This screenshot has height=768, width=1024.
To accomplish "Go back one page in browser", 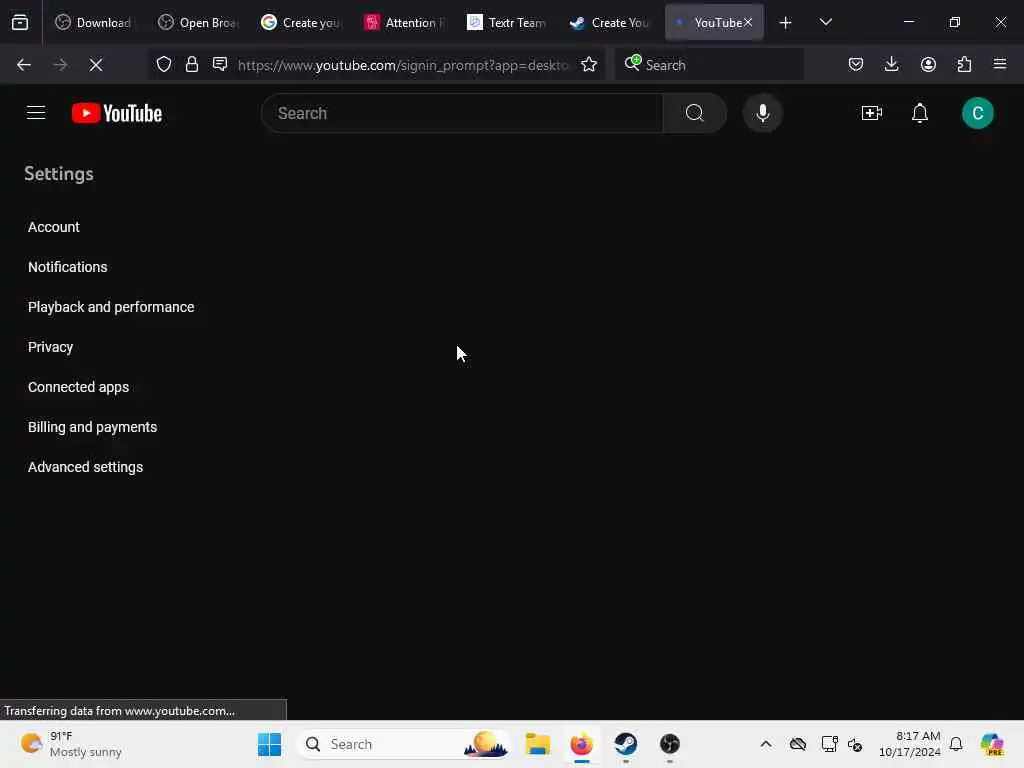I will [x=24, y=65].
